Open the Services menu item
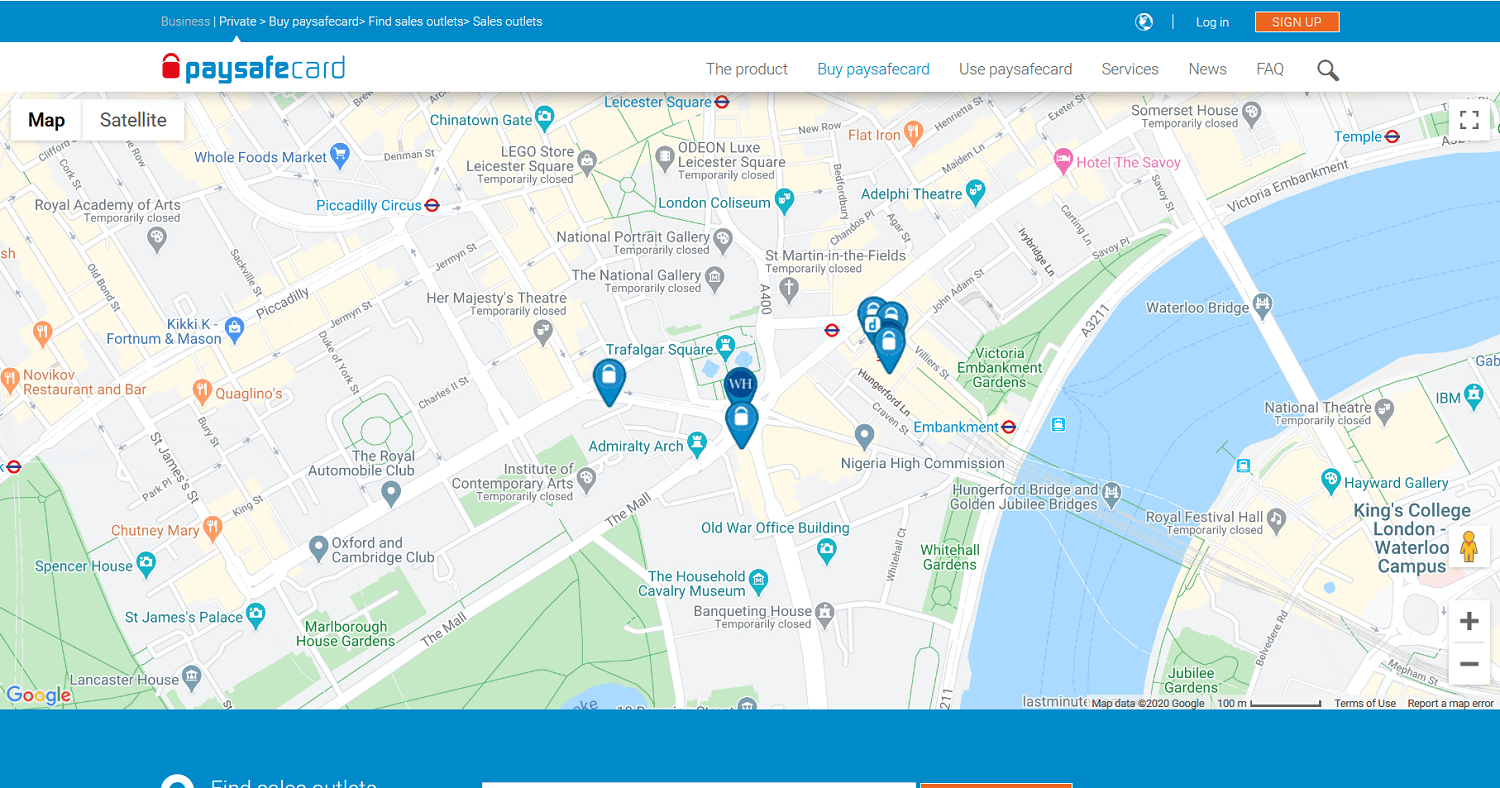Screen dimensions: 1500x788 pos(1130,69)
